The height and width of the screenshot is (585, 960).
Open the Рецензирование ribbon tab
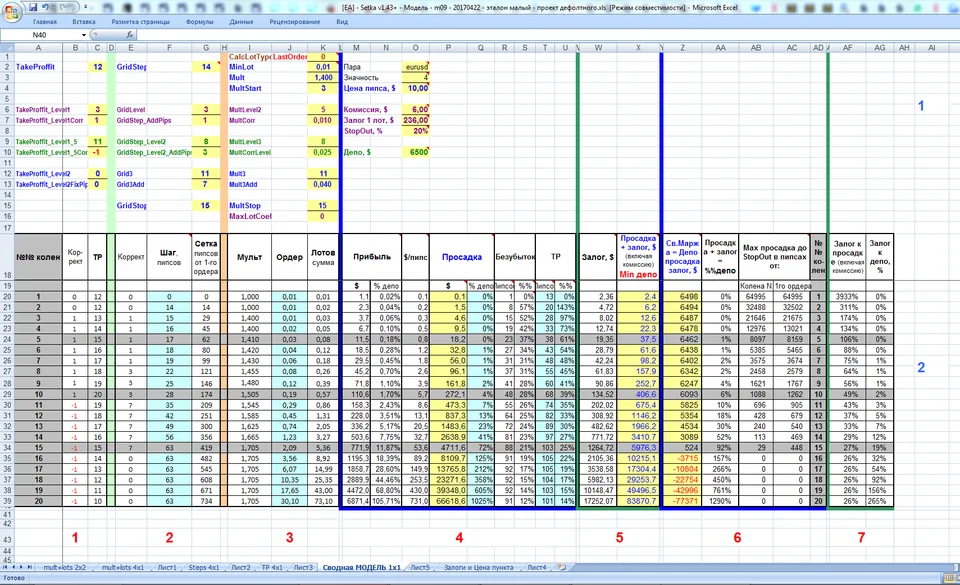pyautogui.click(x=294, y=21)
